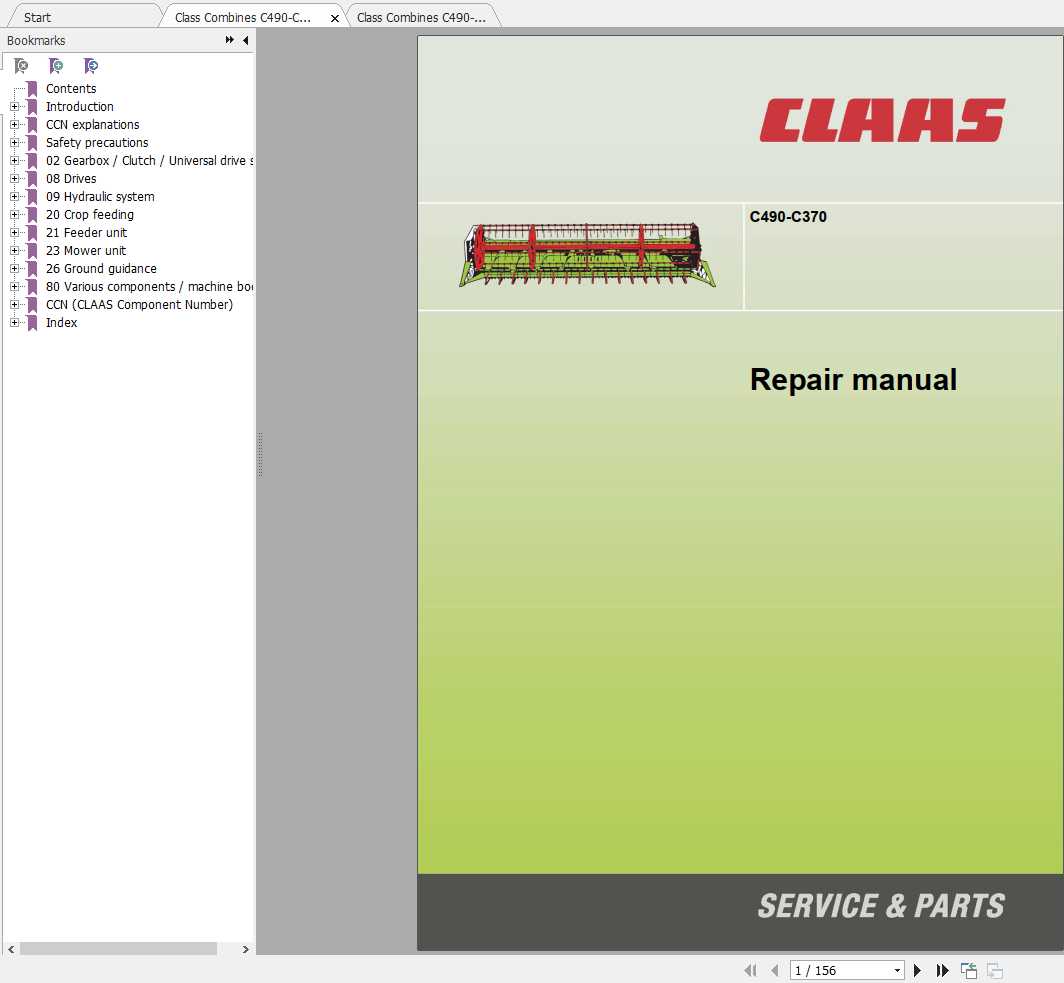Switch to the second Class Combines C490 tab

[x=421, y=18]
